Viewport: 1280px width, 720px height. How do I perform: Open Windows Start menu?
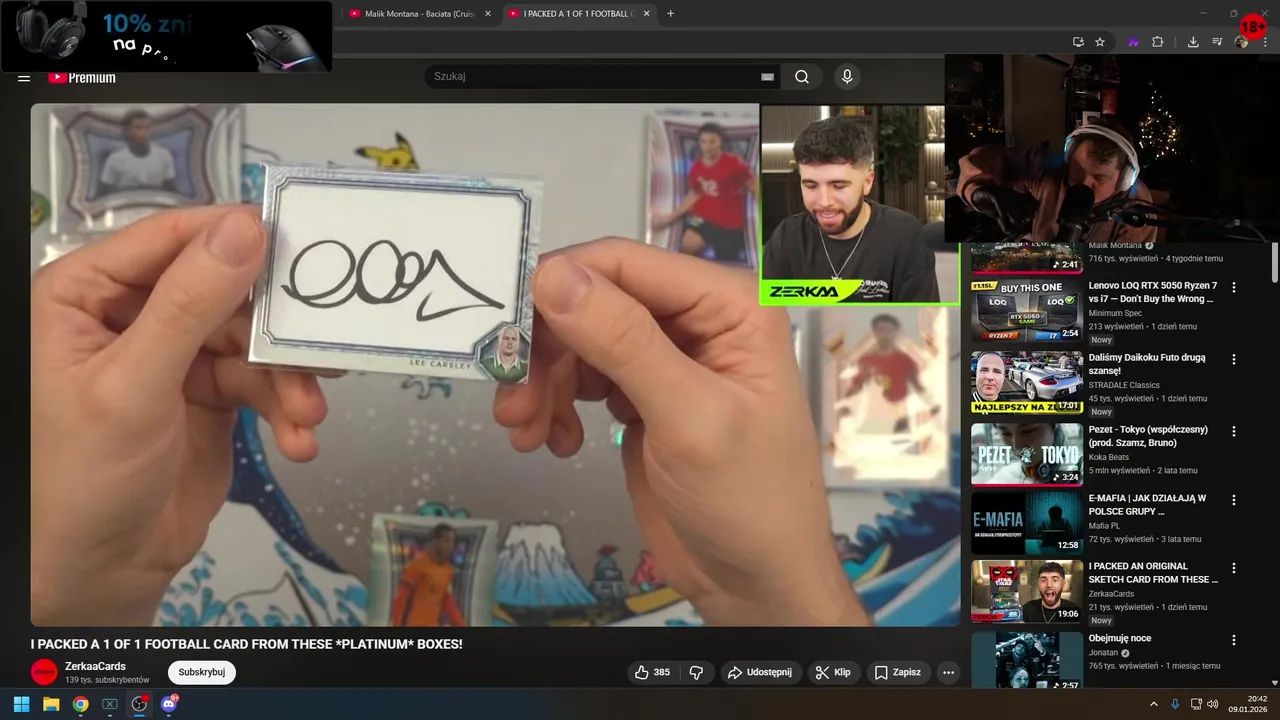point(21,704)
